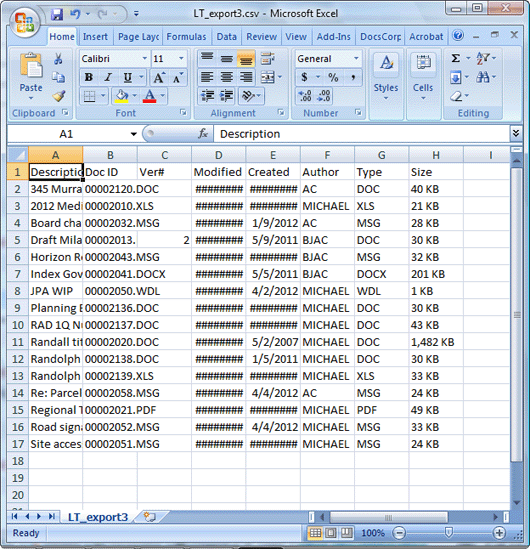Screen dimensions: 530x549
Task: Decrease font size with Shrink Font
Action: (178, 77)
